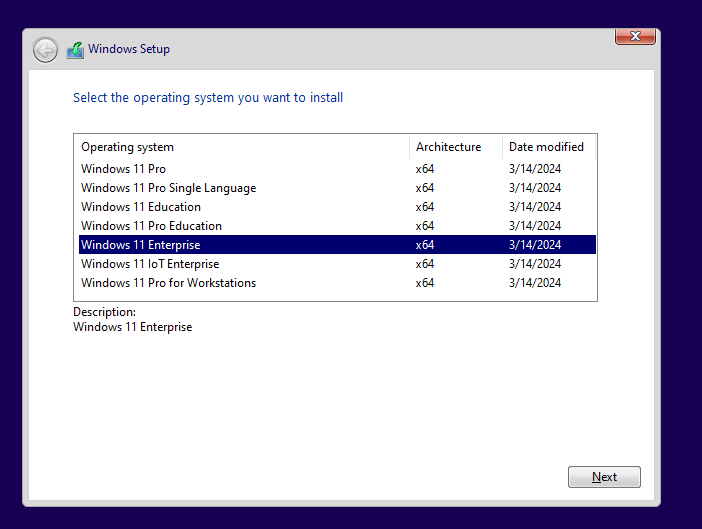Click x64 in IoT Enterprise row

click(x=424, y=264)
